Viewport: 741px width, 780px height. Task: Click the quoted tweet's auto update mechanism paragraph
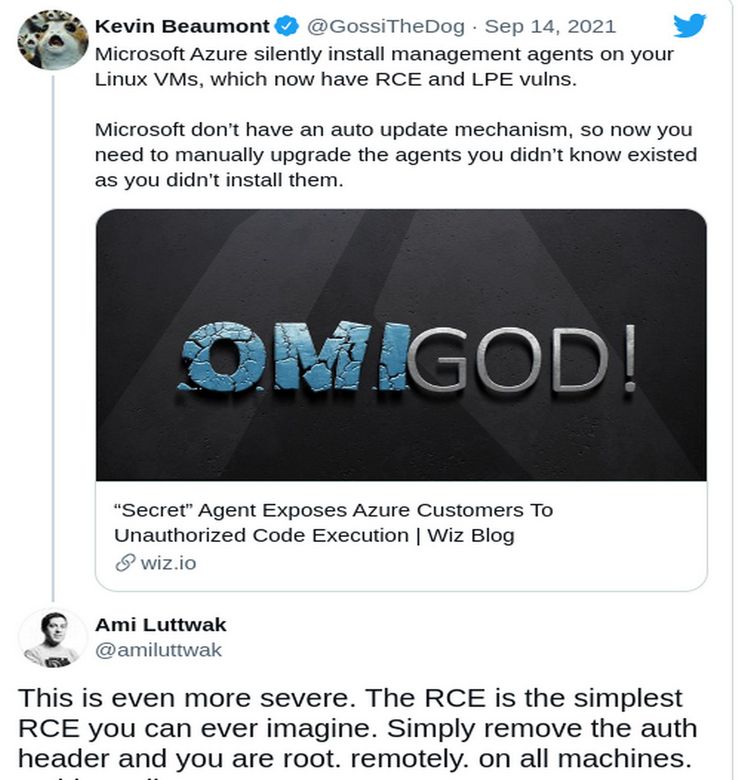396,155
